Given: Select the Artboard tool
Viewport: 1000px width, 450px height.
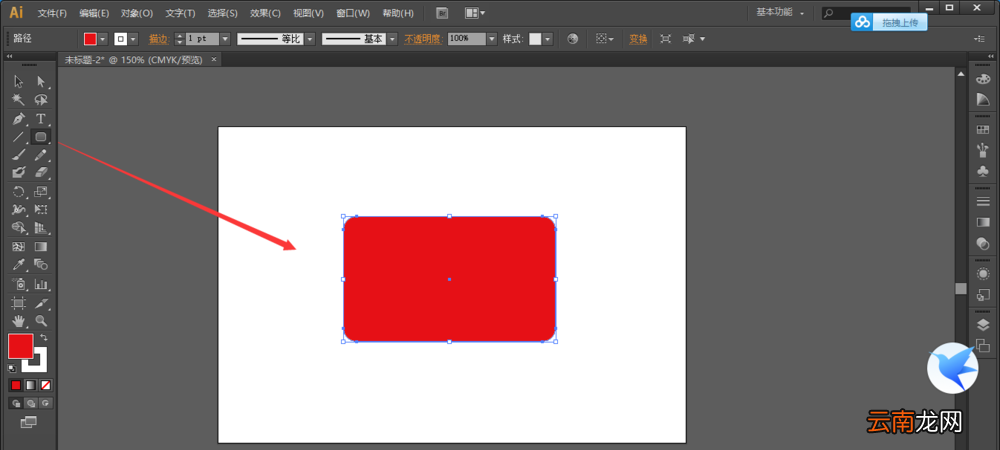Looking at the screenshot, I should 18,303.
